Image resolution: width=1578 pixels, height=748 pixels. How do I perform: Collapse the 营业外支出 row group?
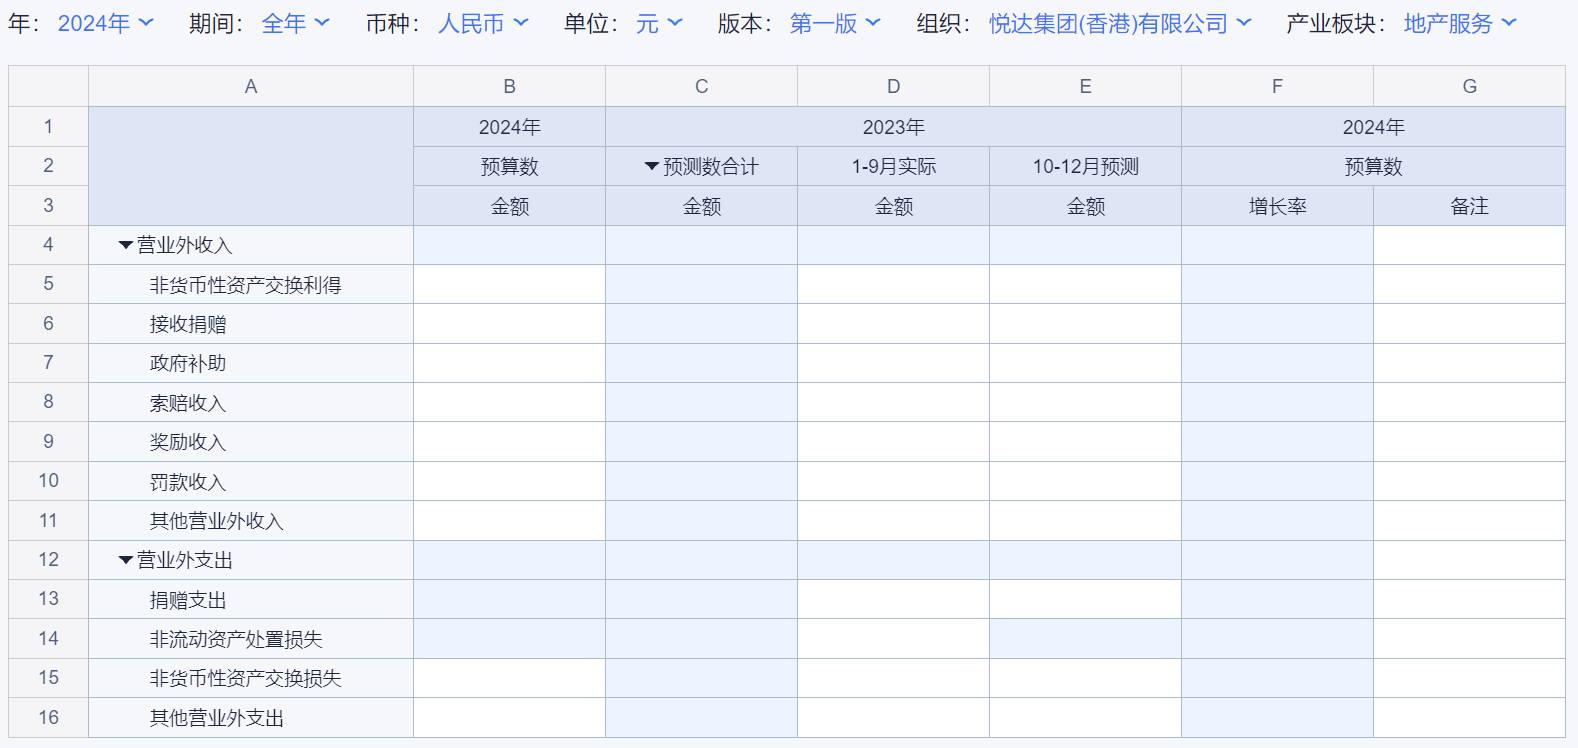click(126, 560)
